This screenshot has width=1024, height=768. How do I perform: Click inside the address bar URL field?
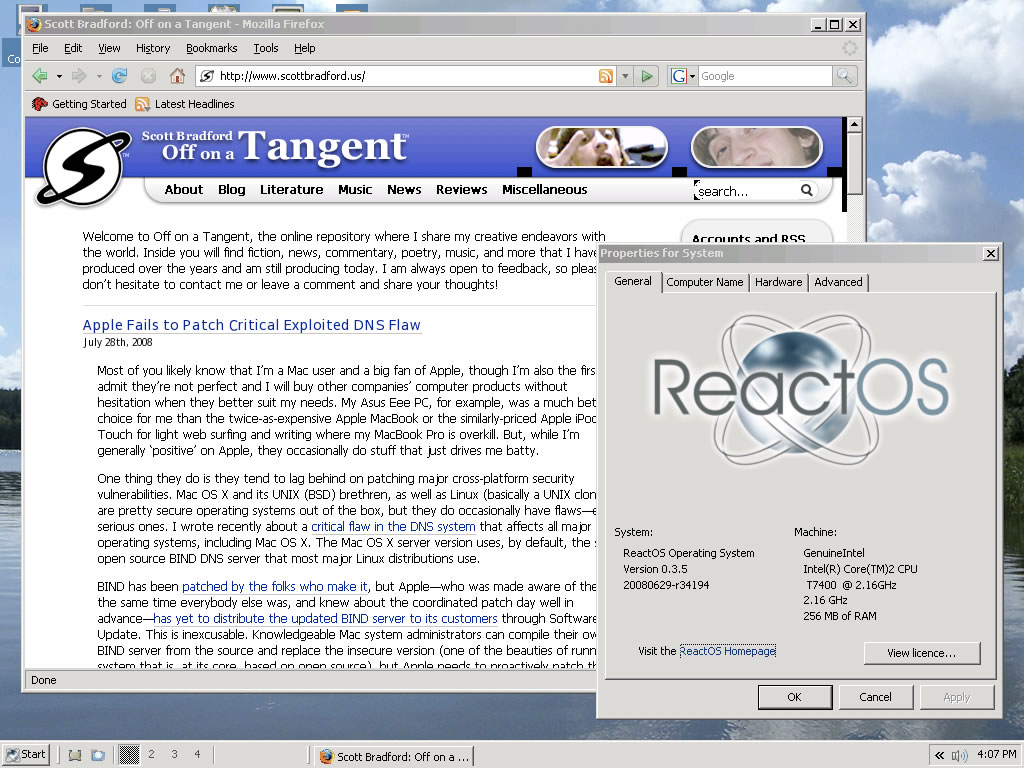point(400,76)
